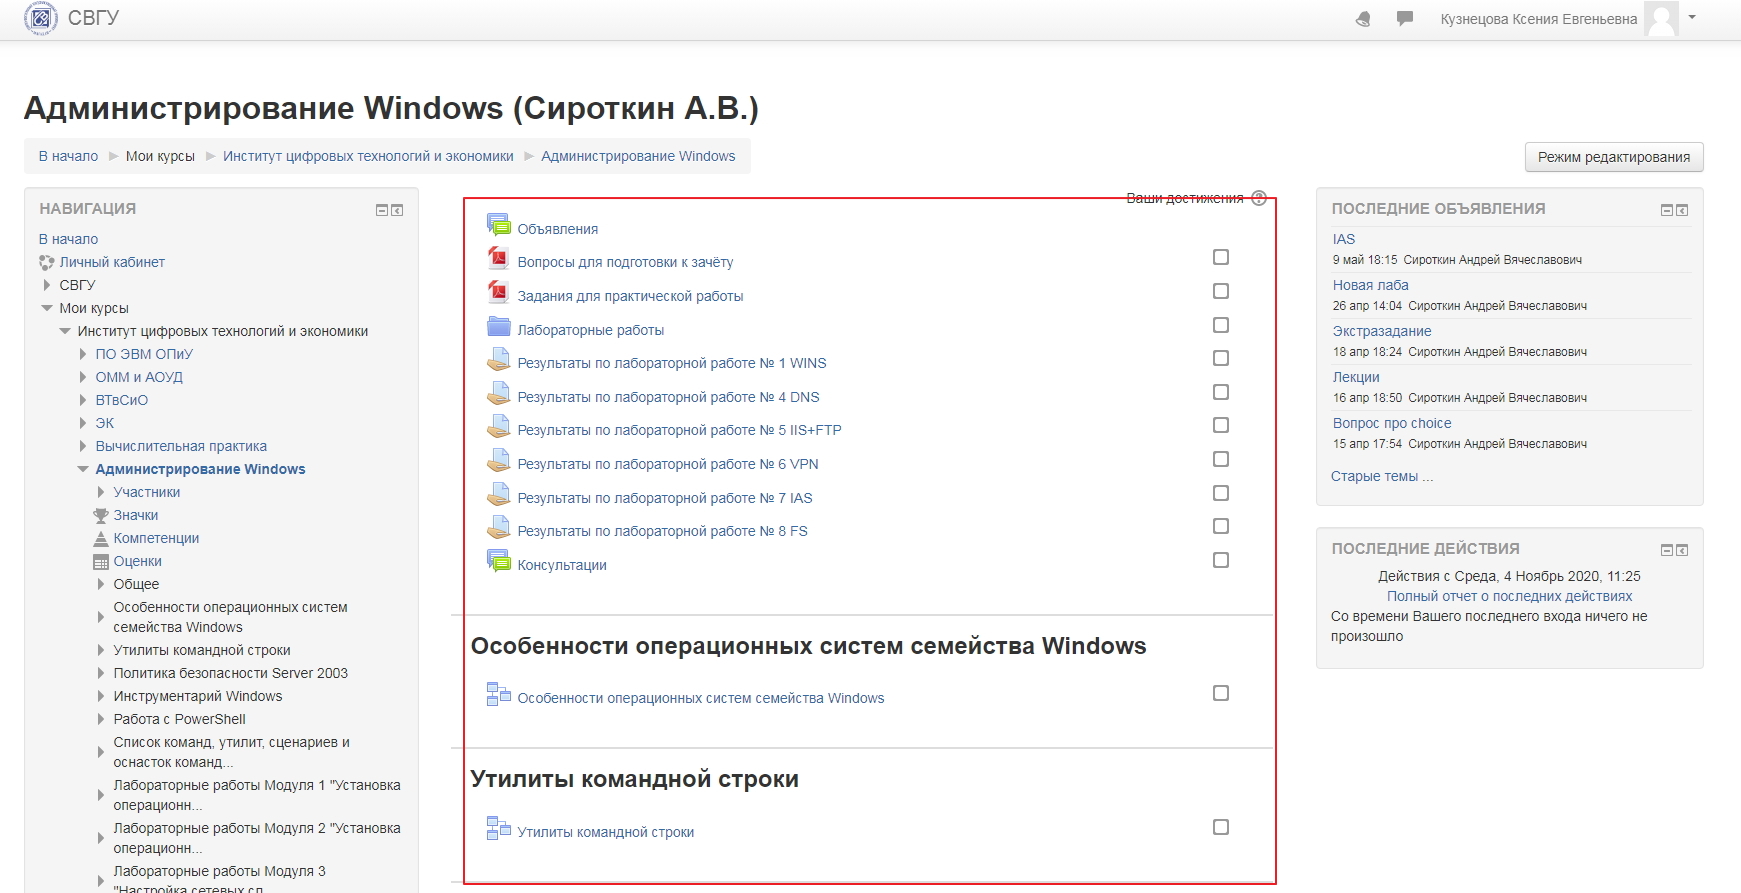Click the СВГУ university logo
This screenshot has width=1741, height=893.
tap(41, 18)
